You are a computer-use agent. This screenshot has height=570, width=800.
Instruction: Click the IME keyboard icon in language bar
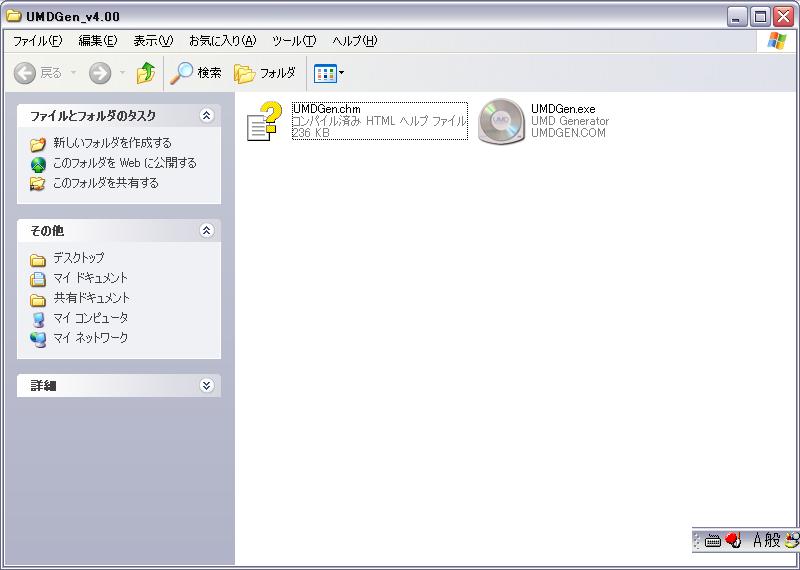[712, 541]
